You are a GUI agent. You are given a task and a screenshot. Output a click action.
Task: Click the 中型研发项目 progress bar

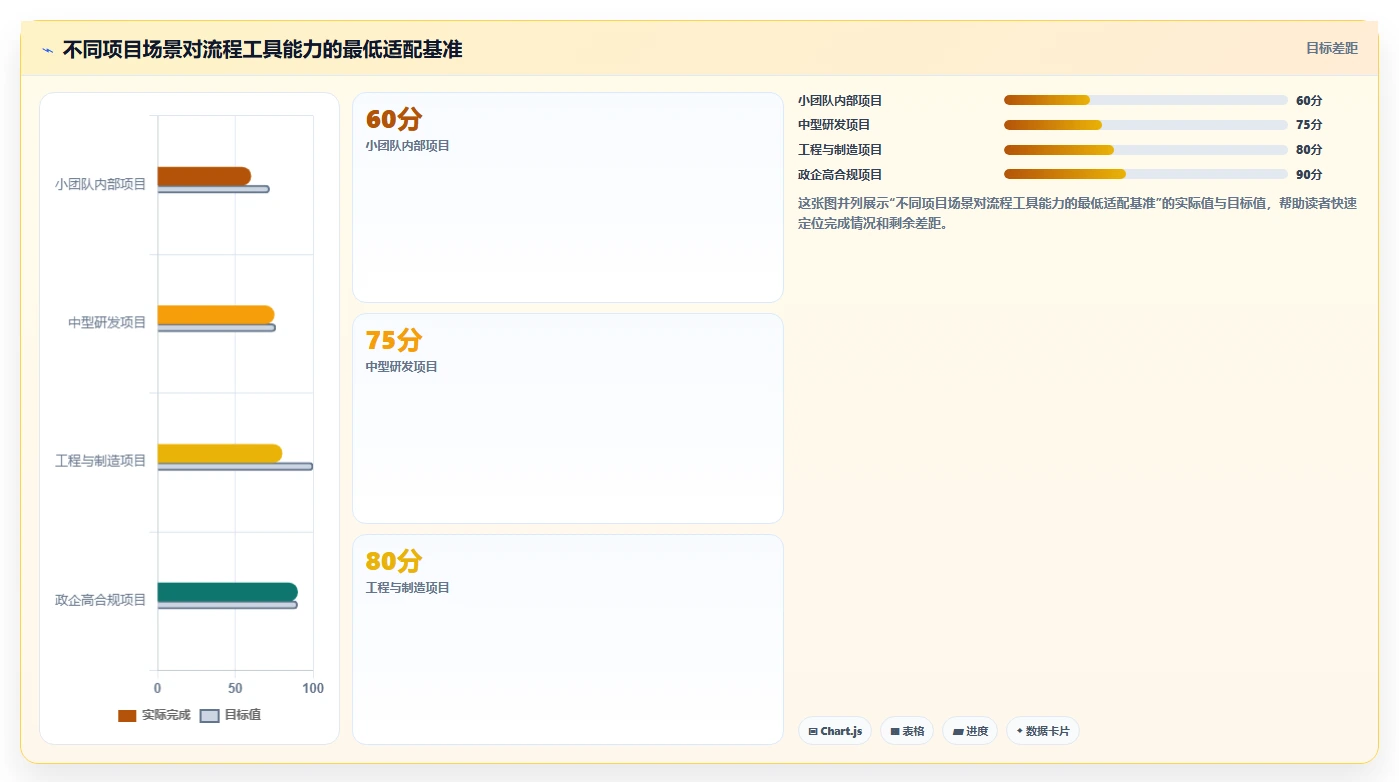click(1146, 125)
